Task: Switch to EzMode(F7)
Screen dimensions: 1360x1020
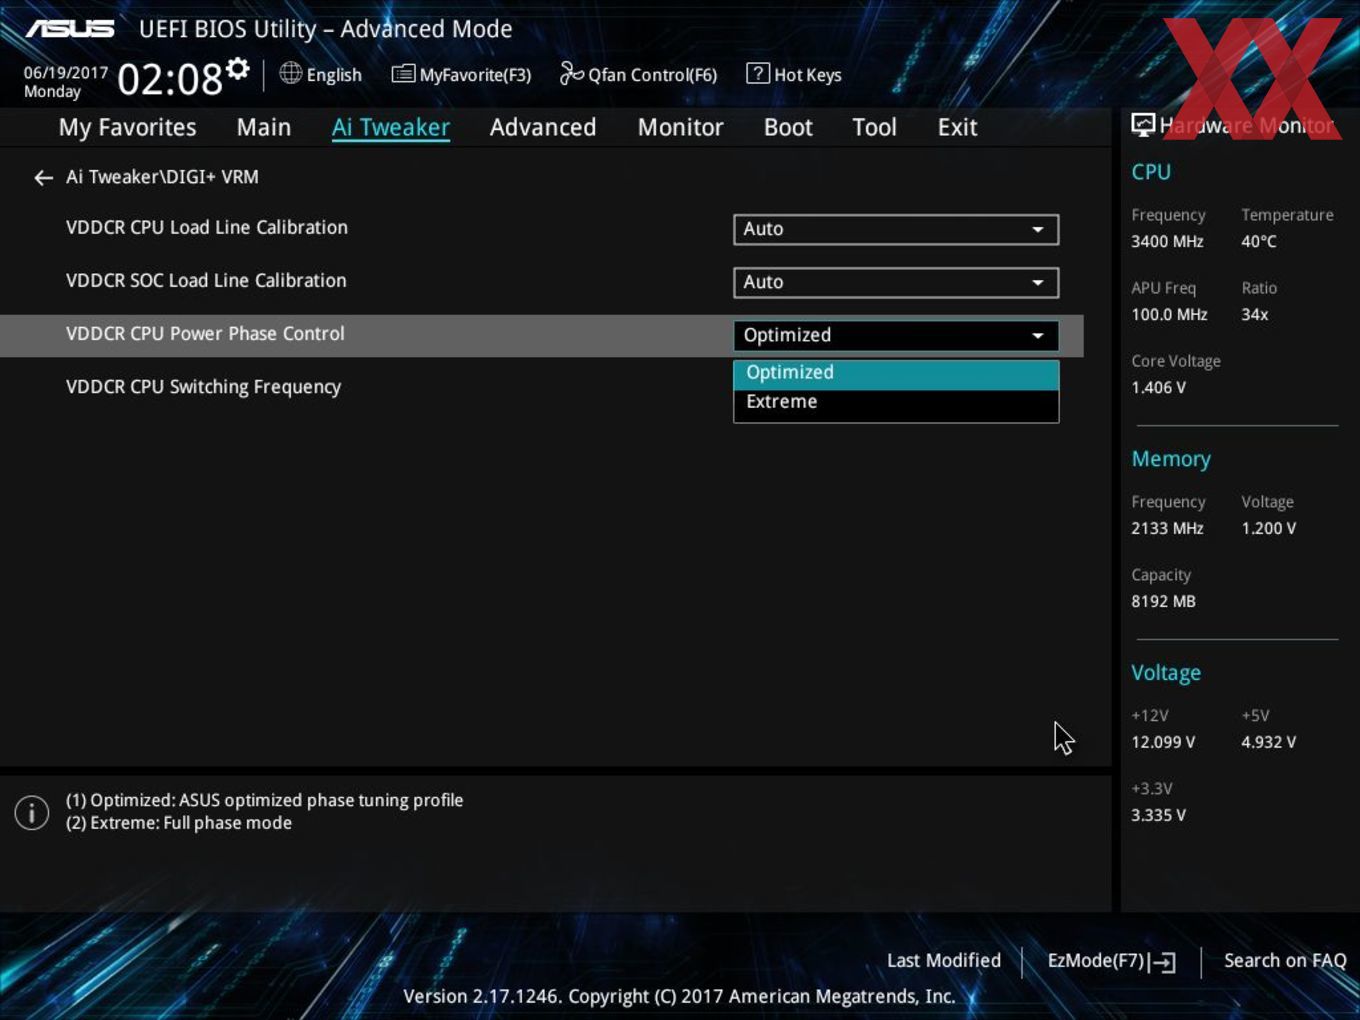Action: tap(1111, 961)
